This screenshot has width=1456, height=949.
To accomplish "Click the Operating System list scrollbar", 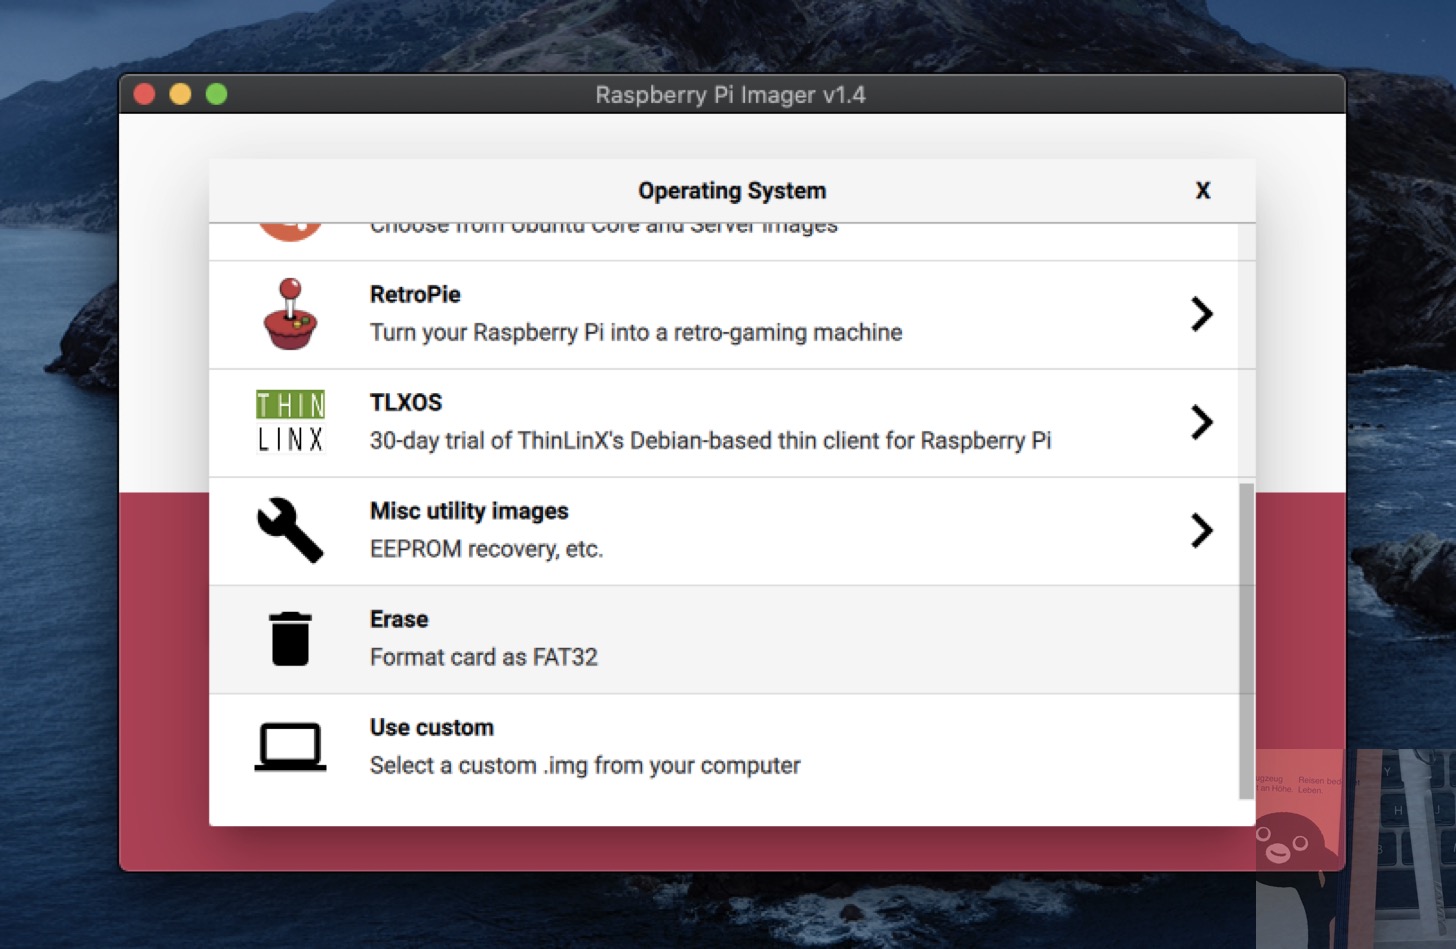I will (x=1246, y=640).
